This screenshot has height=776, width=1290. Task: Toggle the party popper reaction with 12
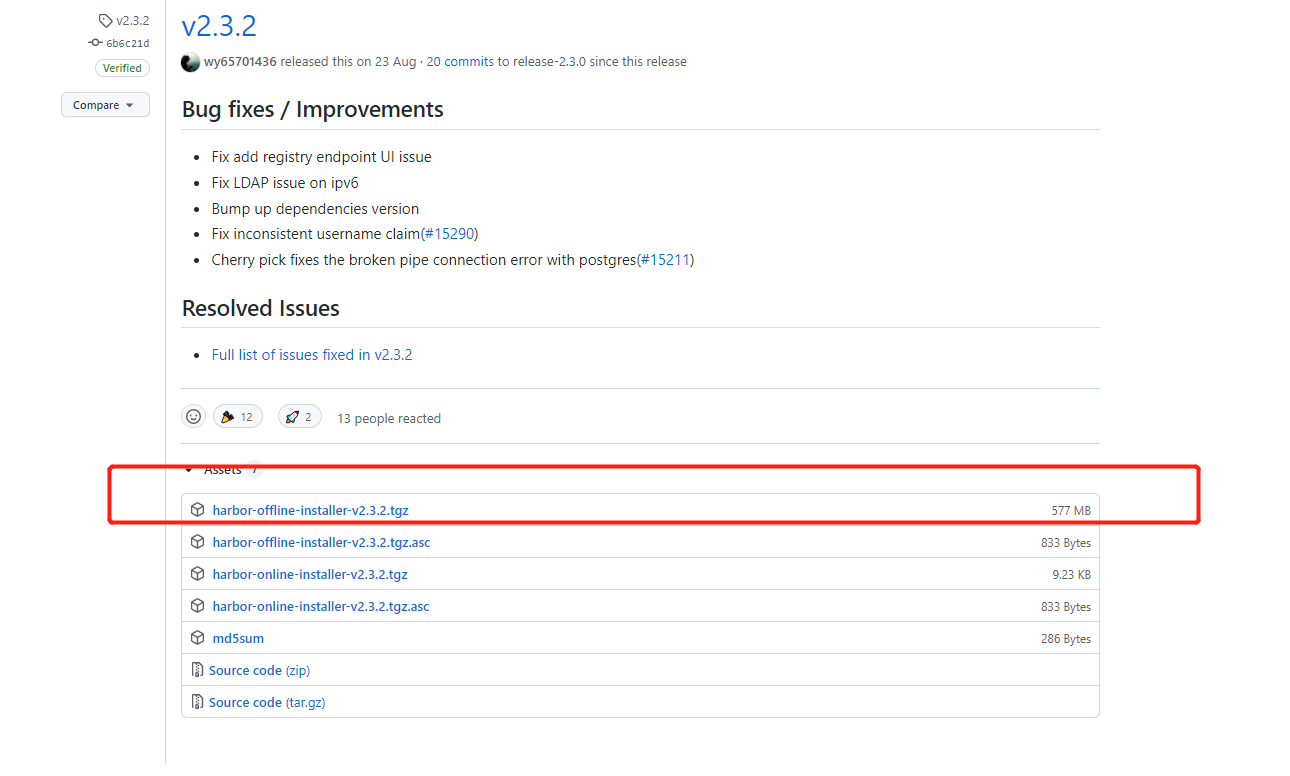coord(238,417)
